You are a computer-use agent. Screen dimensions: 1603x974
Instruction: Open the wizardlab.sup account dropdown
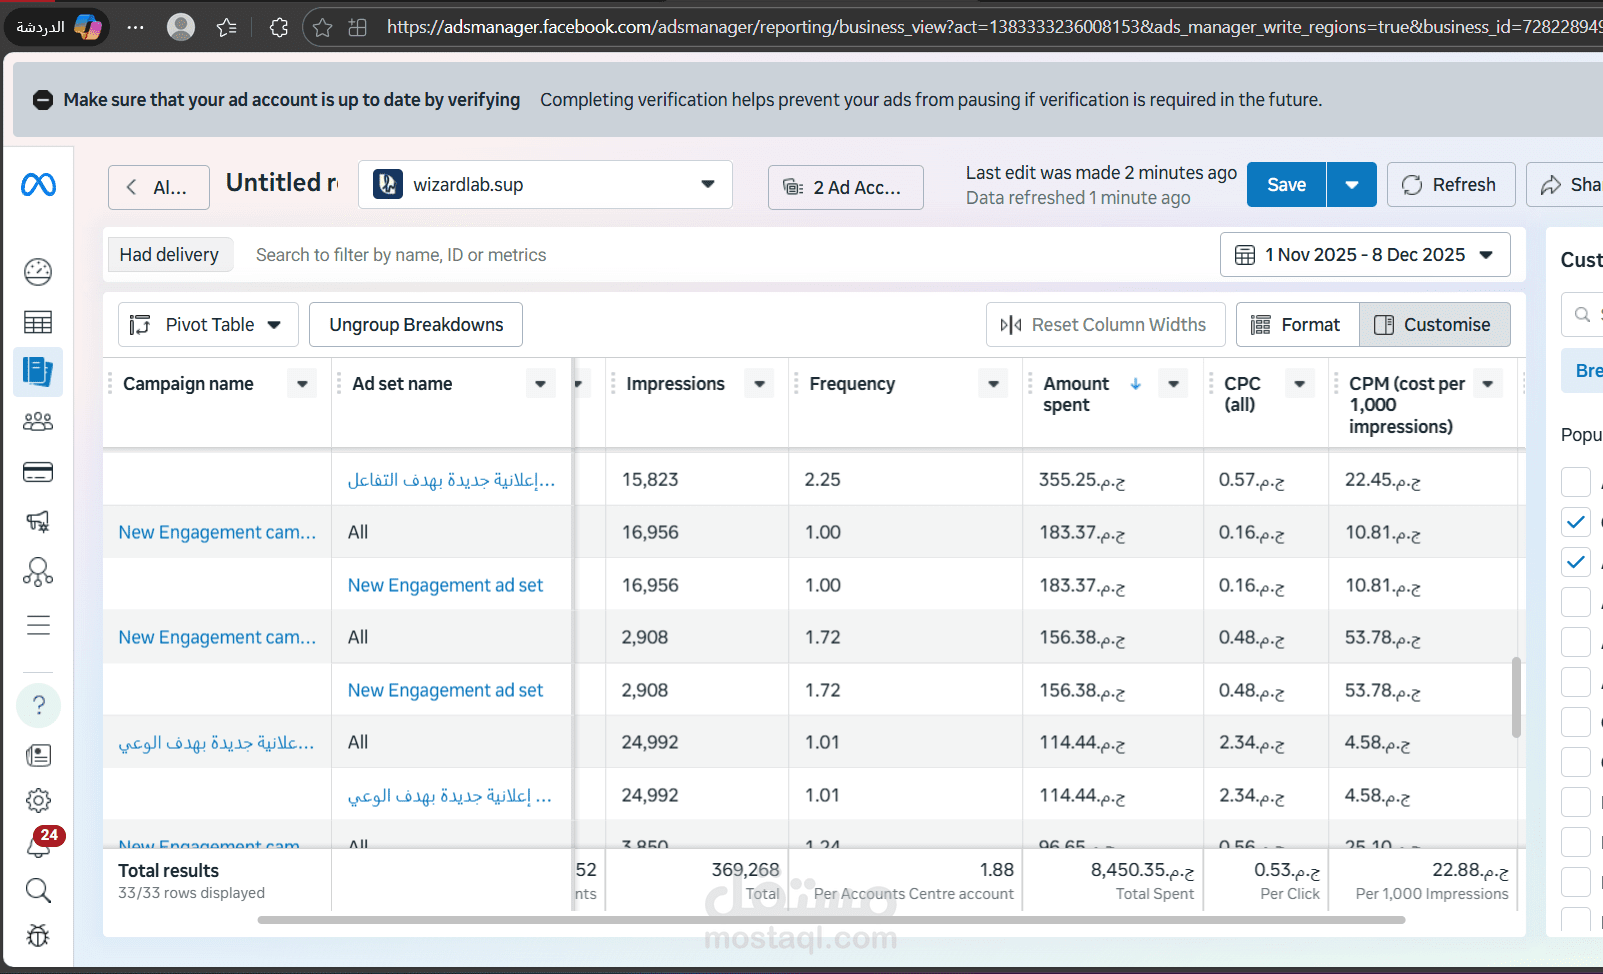click(545, 184)
